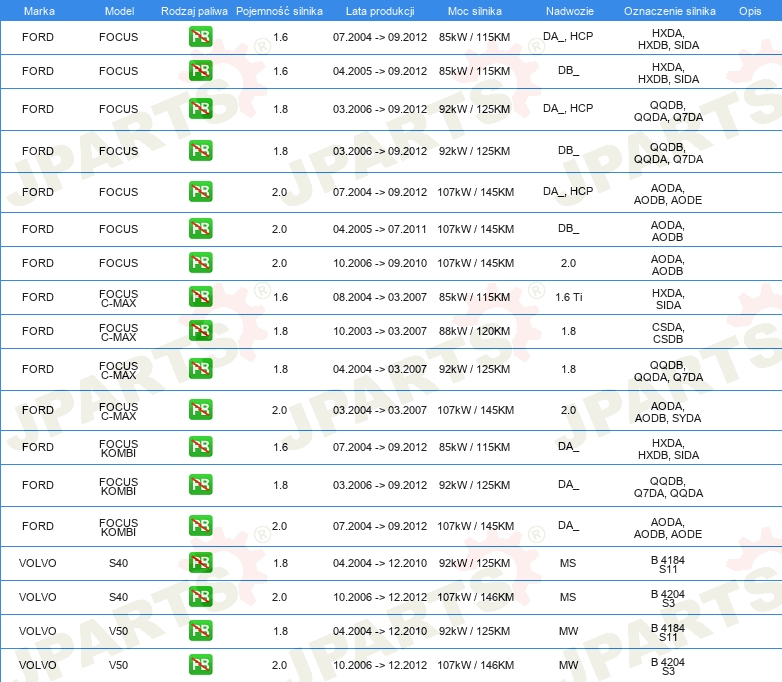782x682 pixels.
Task: Click petrol icon in Volvo S40 1.8 row
Action: [x=200, y=563]
